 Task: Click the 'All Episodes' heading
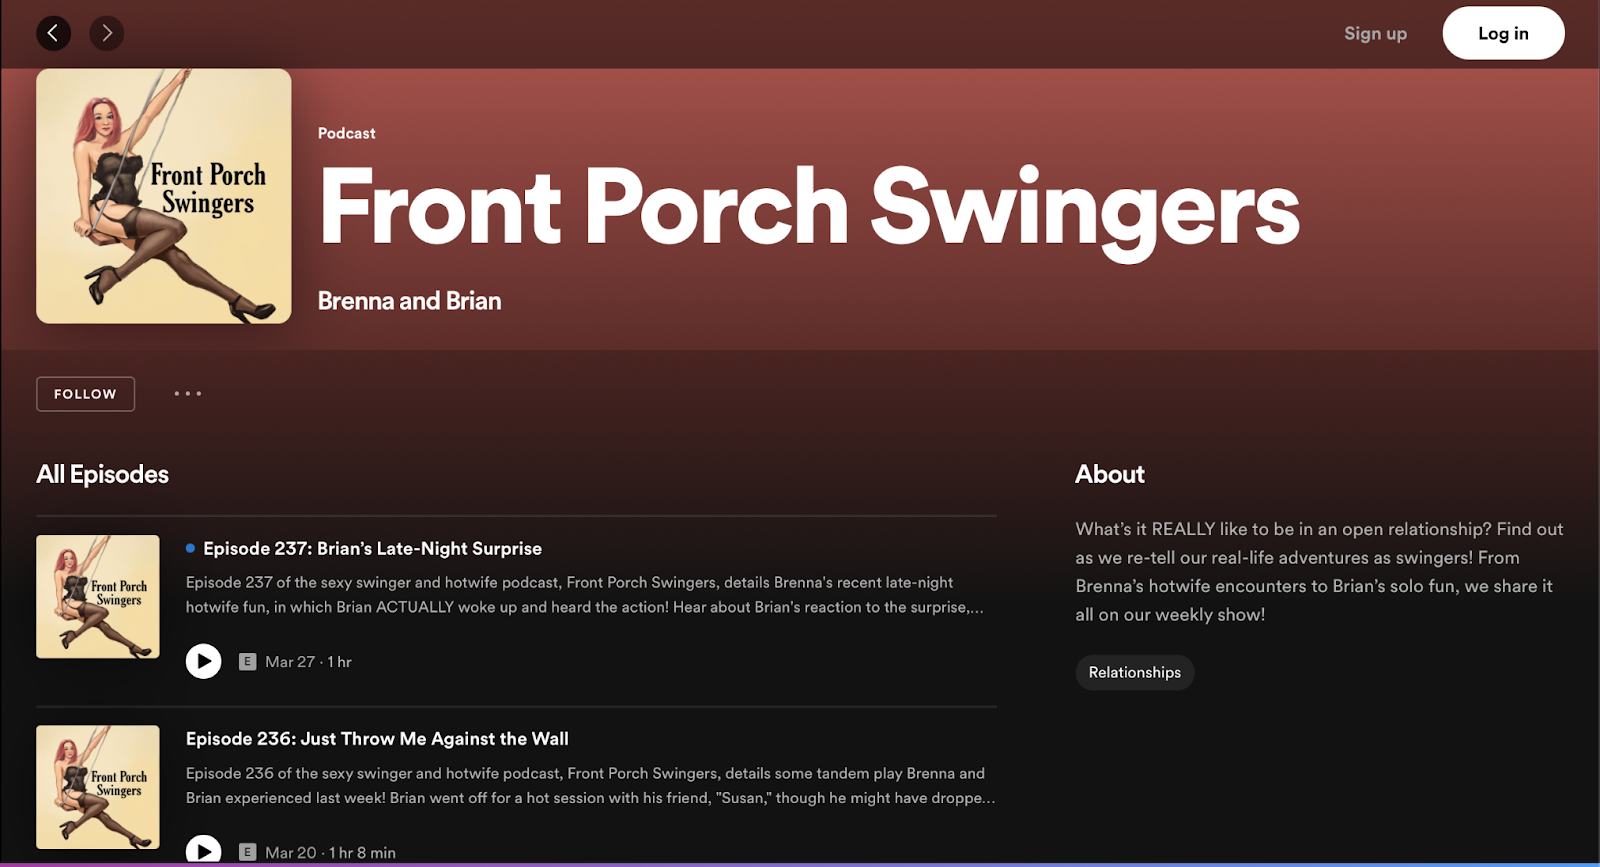point(102,474)
